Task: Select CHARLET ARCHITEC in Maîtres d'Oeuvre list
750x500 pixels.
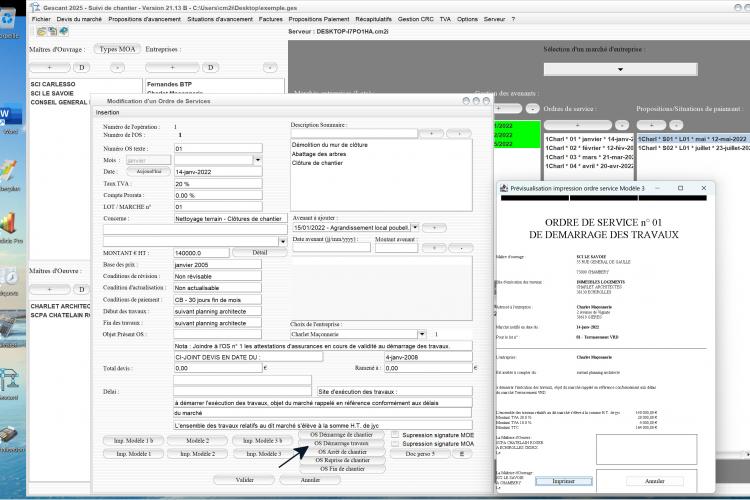Action: click(x=60, y=306)
